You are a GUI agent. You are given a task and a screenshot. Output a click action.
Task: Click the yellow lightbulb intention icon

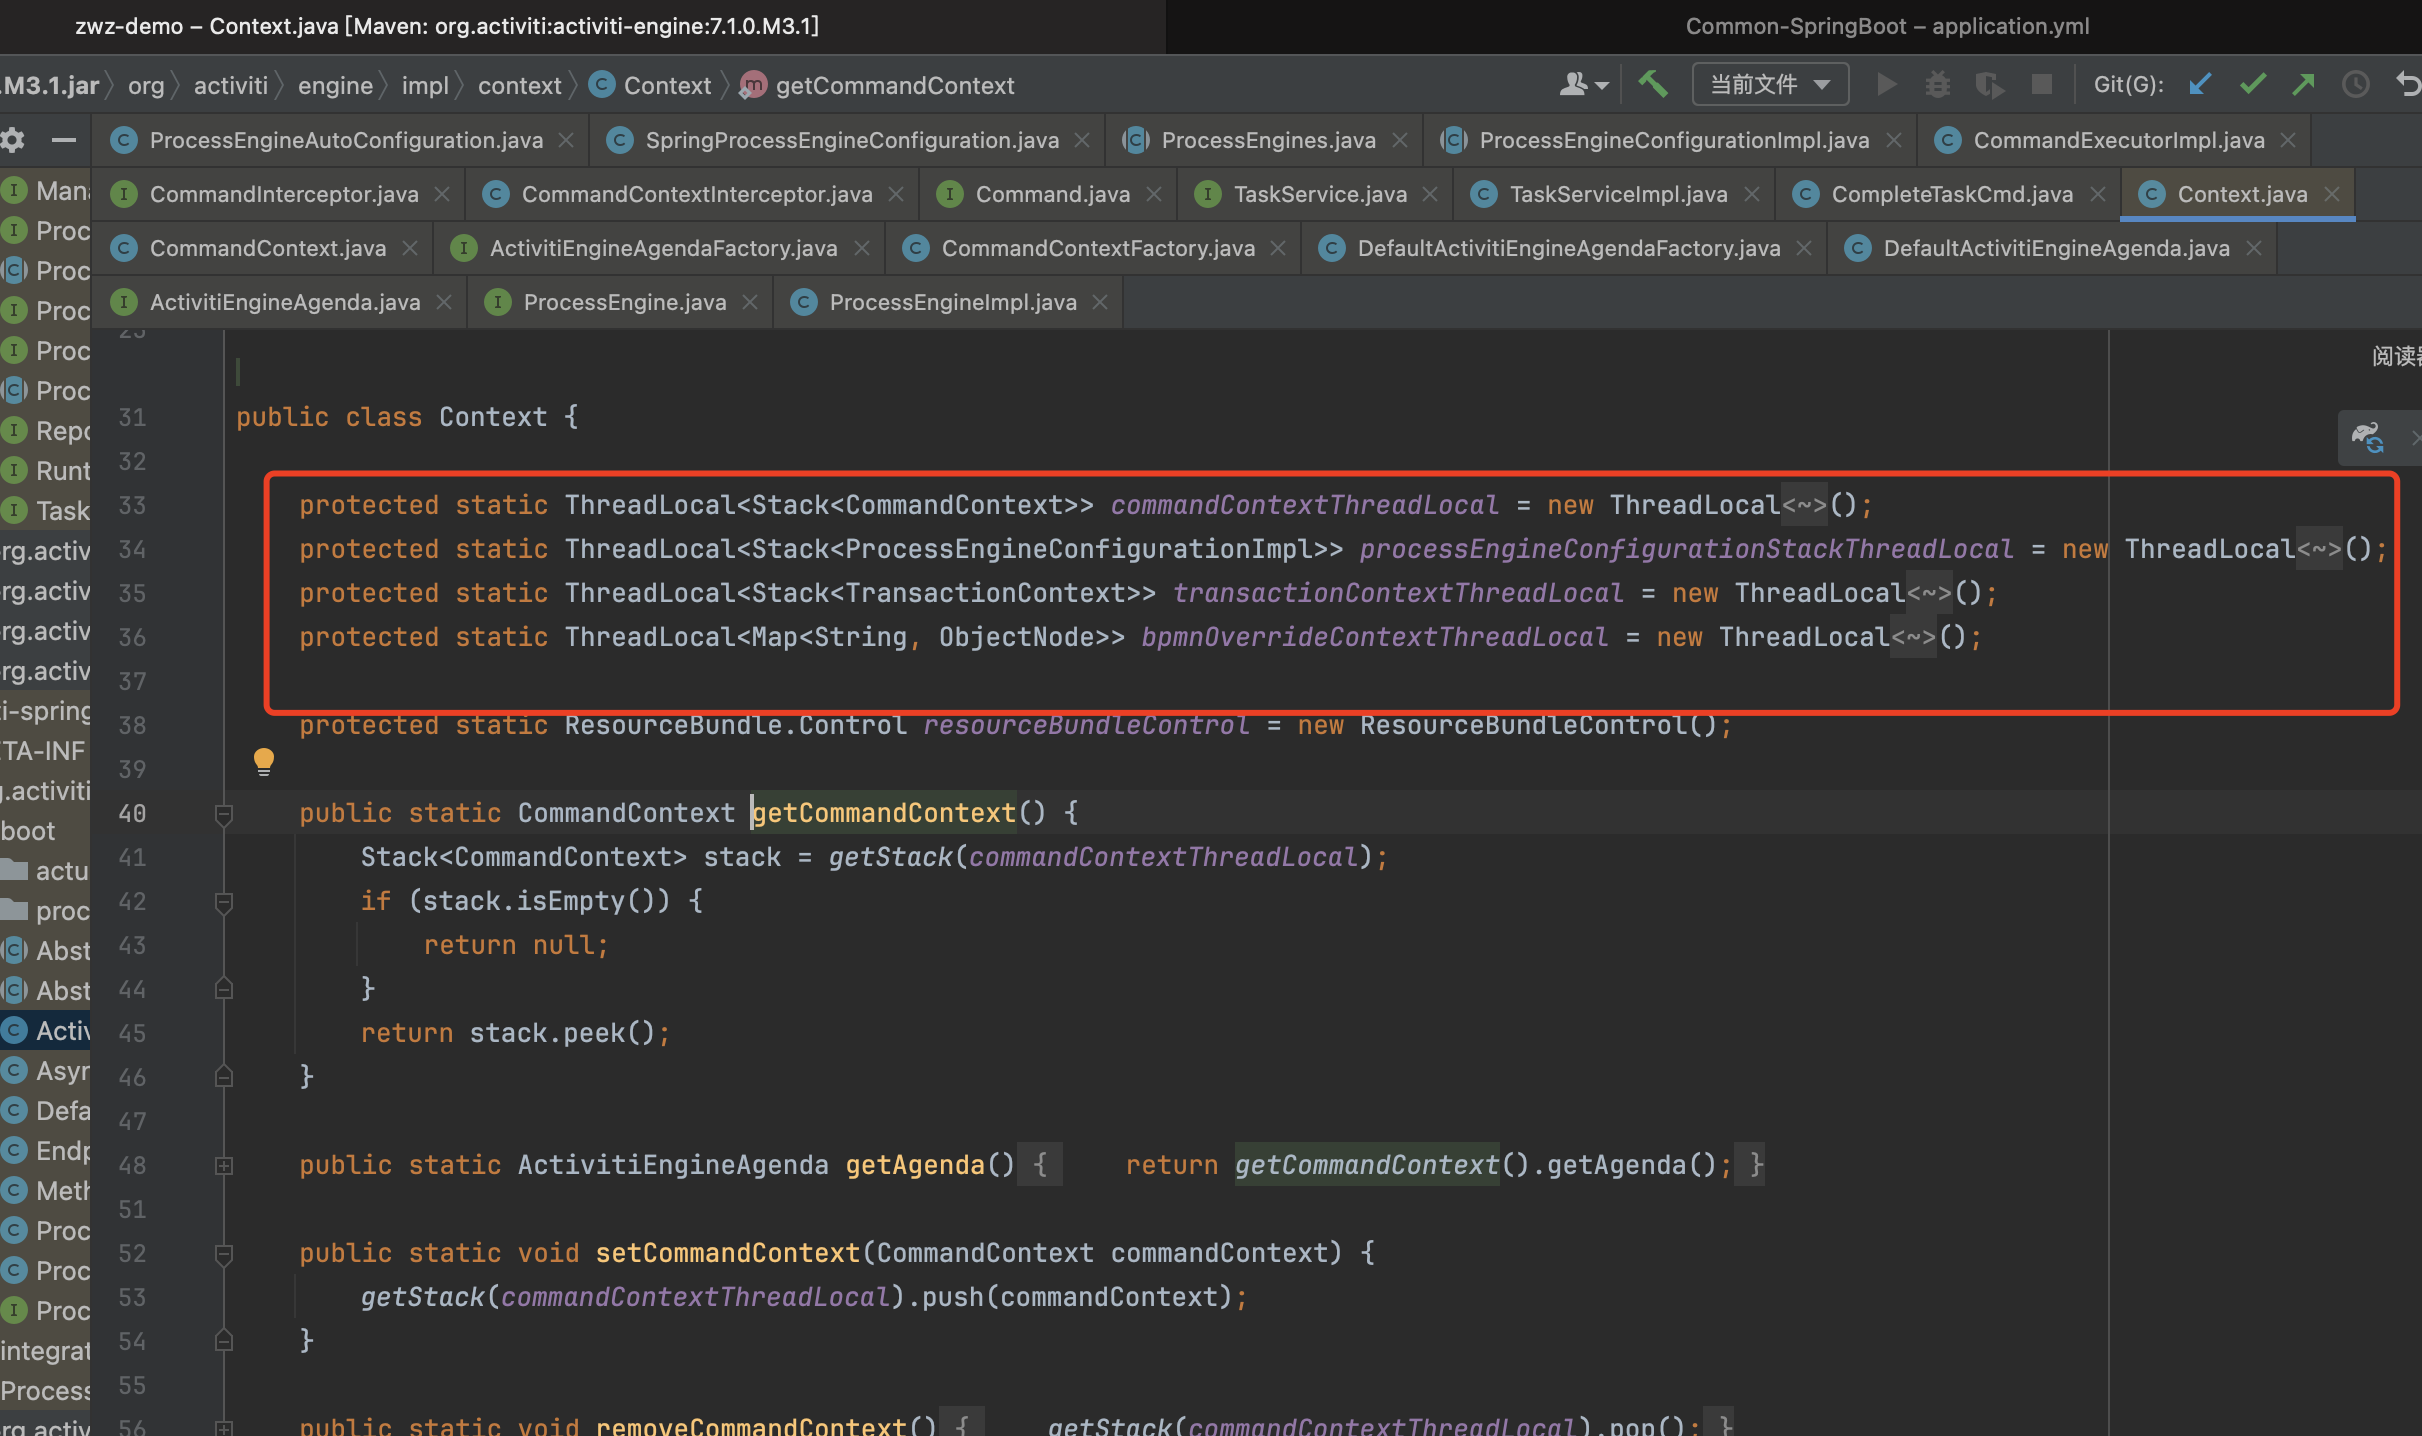pyautogui.click(x=264, y=761)
